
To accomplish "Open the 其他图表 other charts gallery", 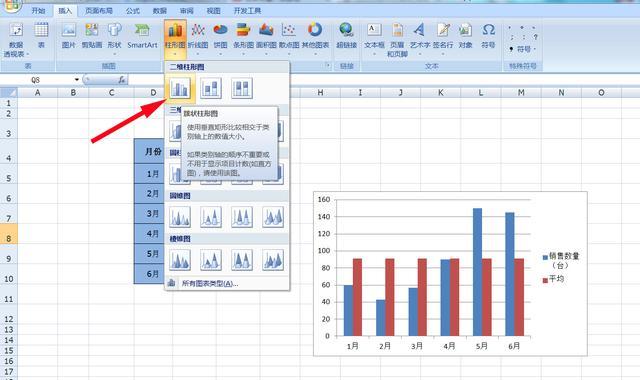I will click(x=315, y=39).
